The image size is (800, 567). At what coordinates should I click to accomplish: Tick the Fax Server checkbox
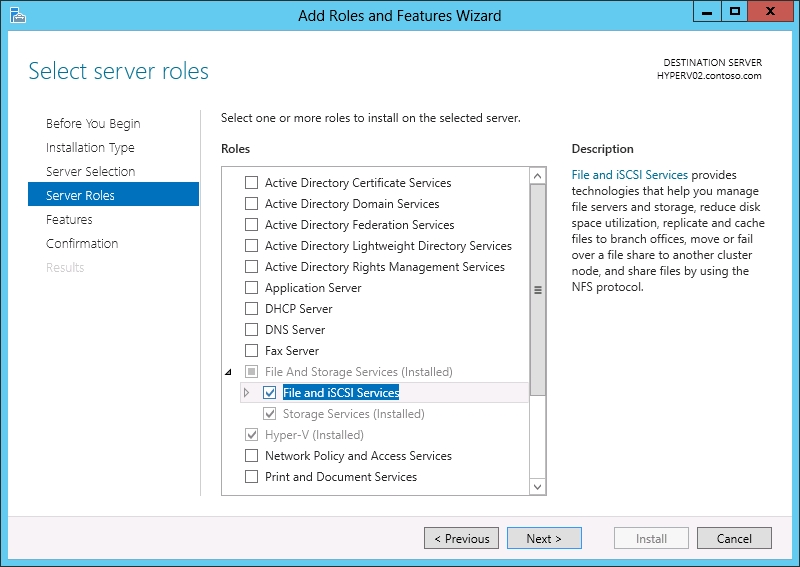[x=252, y=351]
